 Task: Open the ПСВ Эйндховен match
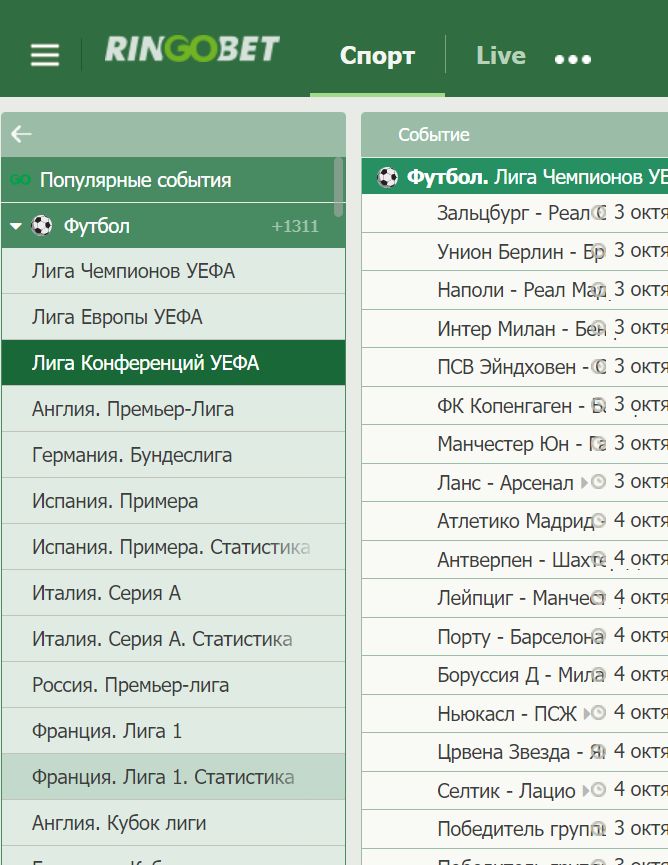tap(521, 367)
